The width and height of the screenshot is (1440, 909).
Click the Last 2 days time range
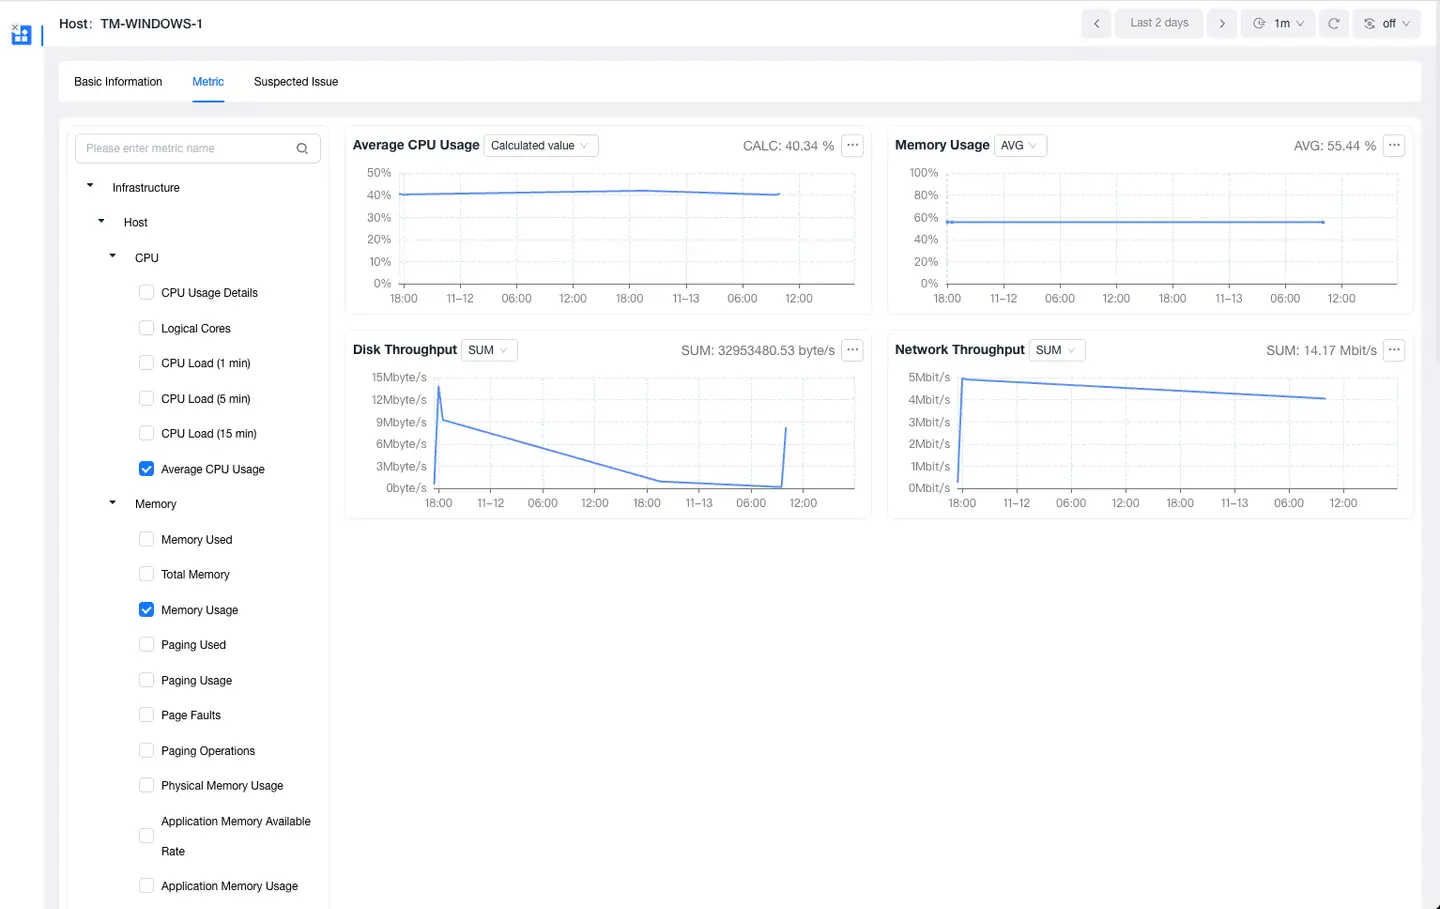1159,23
